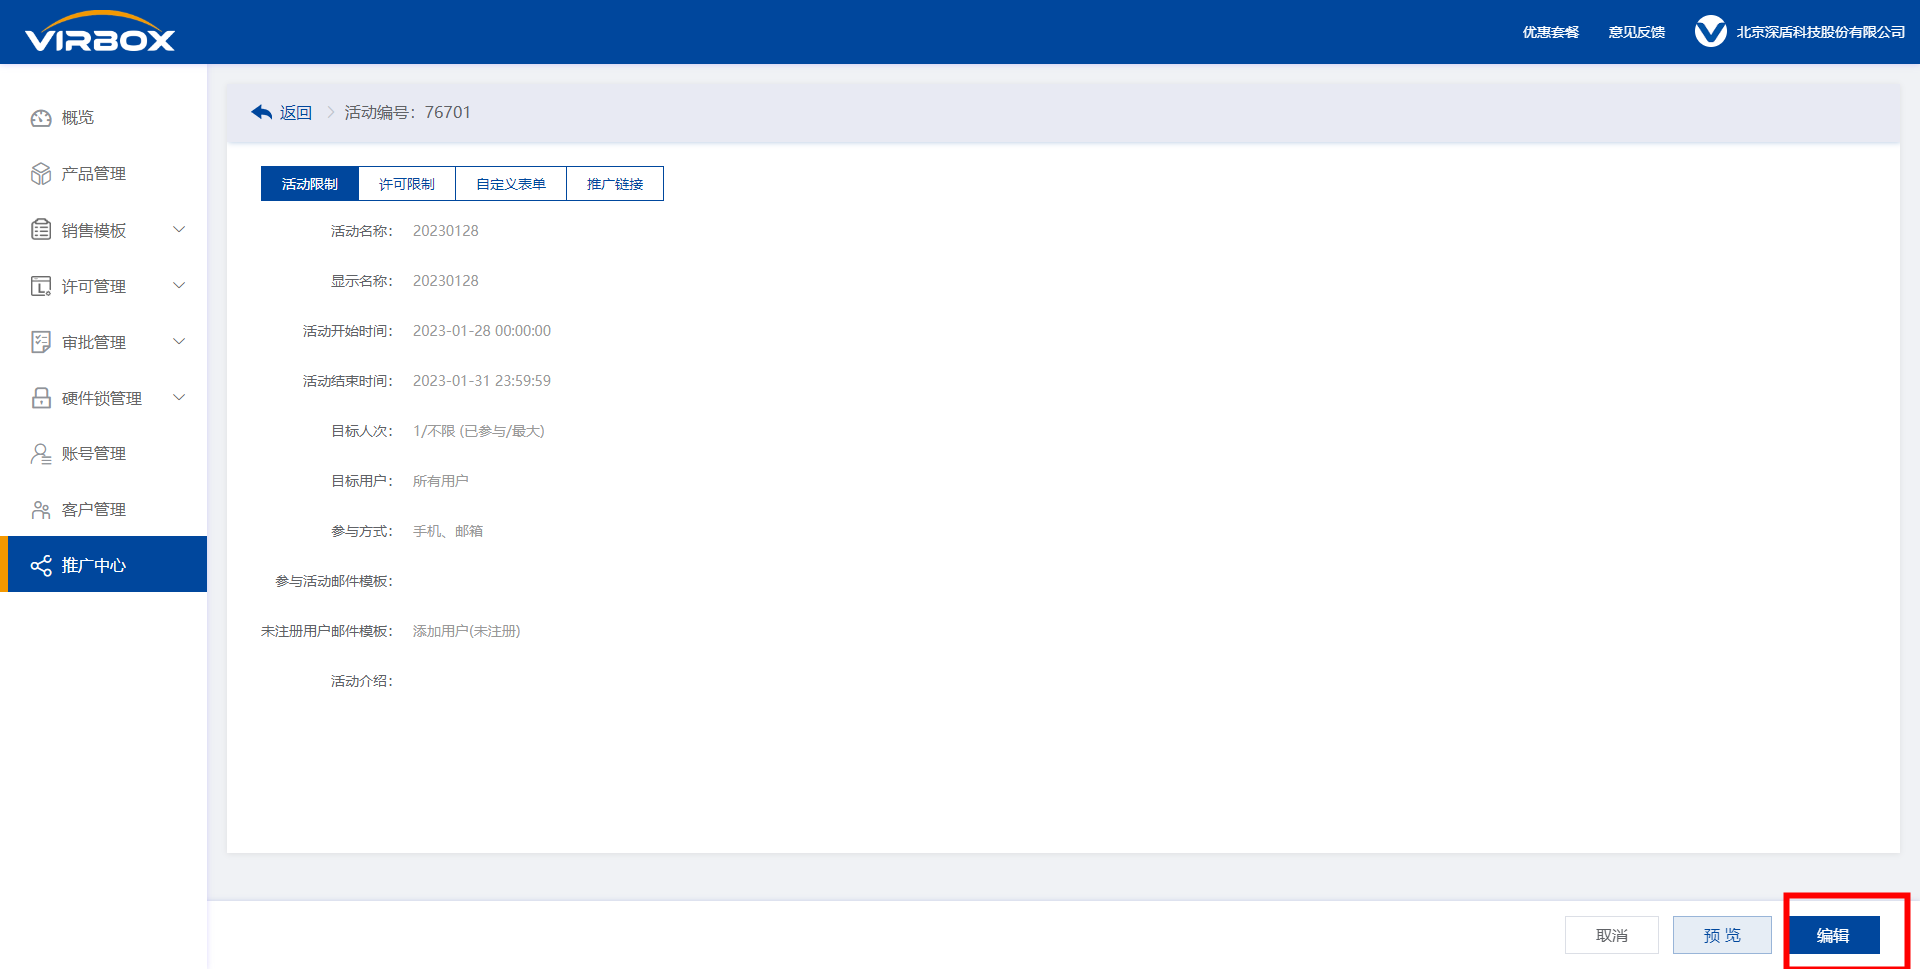Go to 账号管理 in the sidebar
This screenshot has height=969, width=1920.
point(104,454)
